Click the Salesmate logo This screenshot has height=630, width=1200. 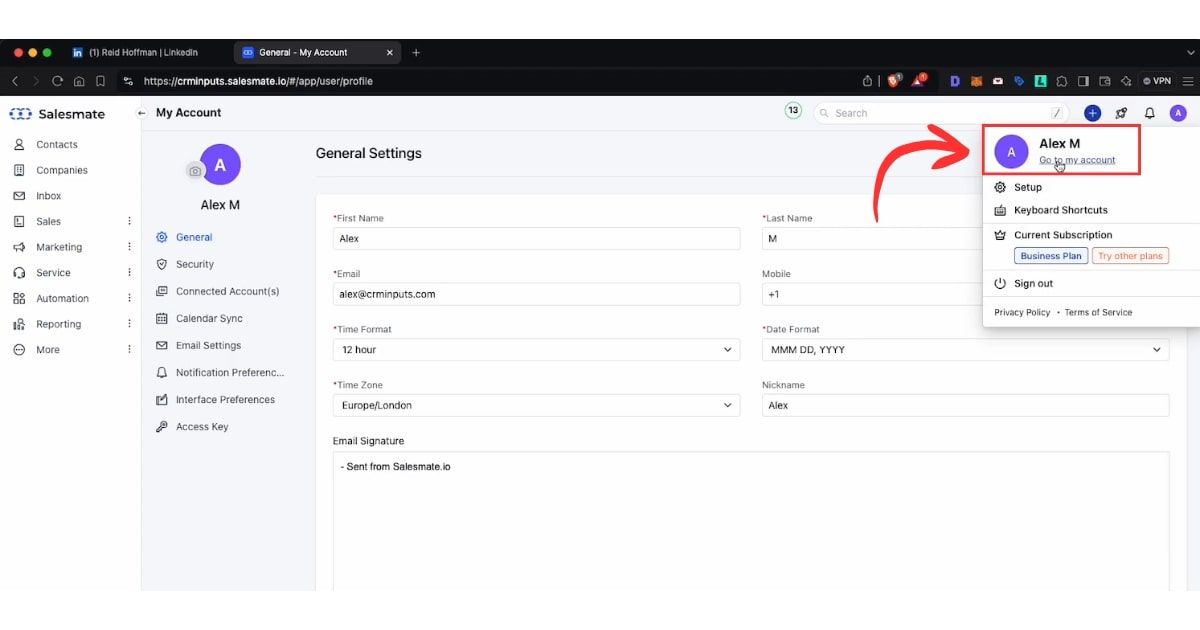coord(57,114)
